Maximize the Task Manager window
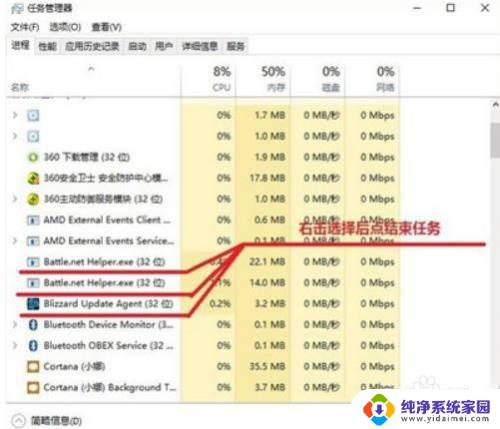The image size is (500, 429). 451,8
